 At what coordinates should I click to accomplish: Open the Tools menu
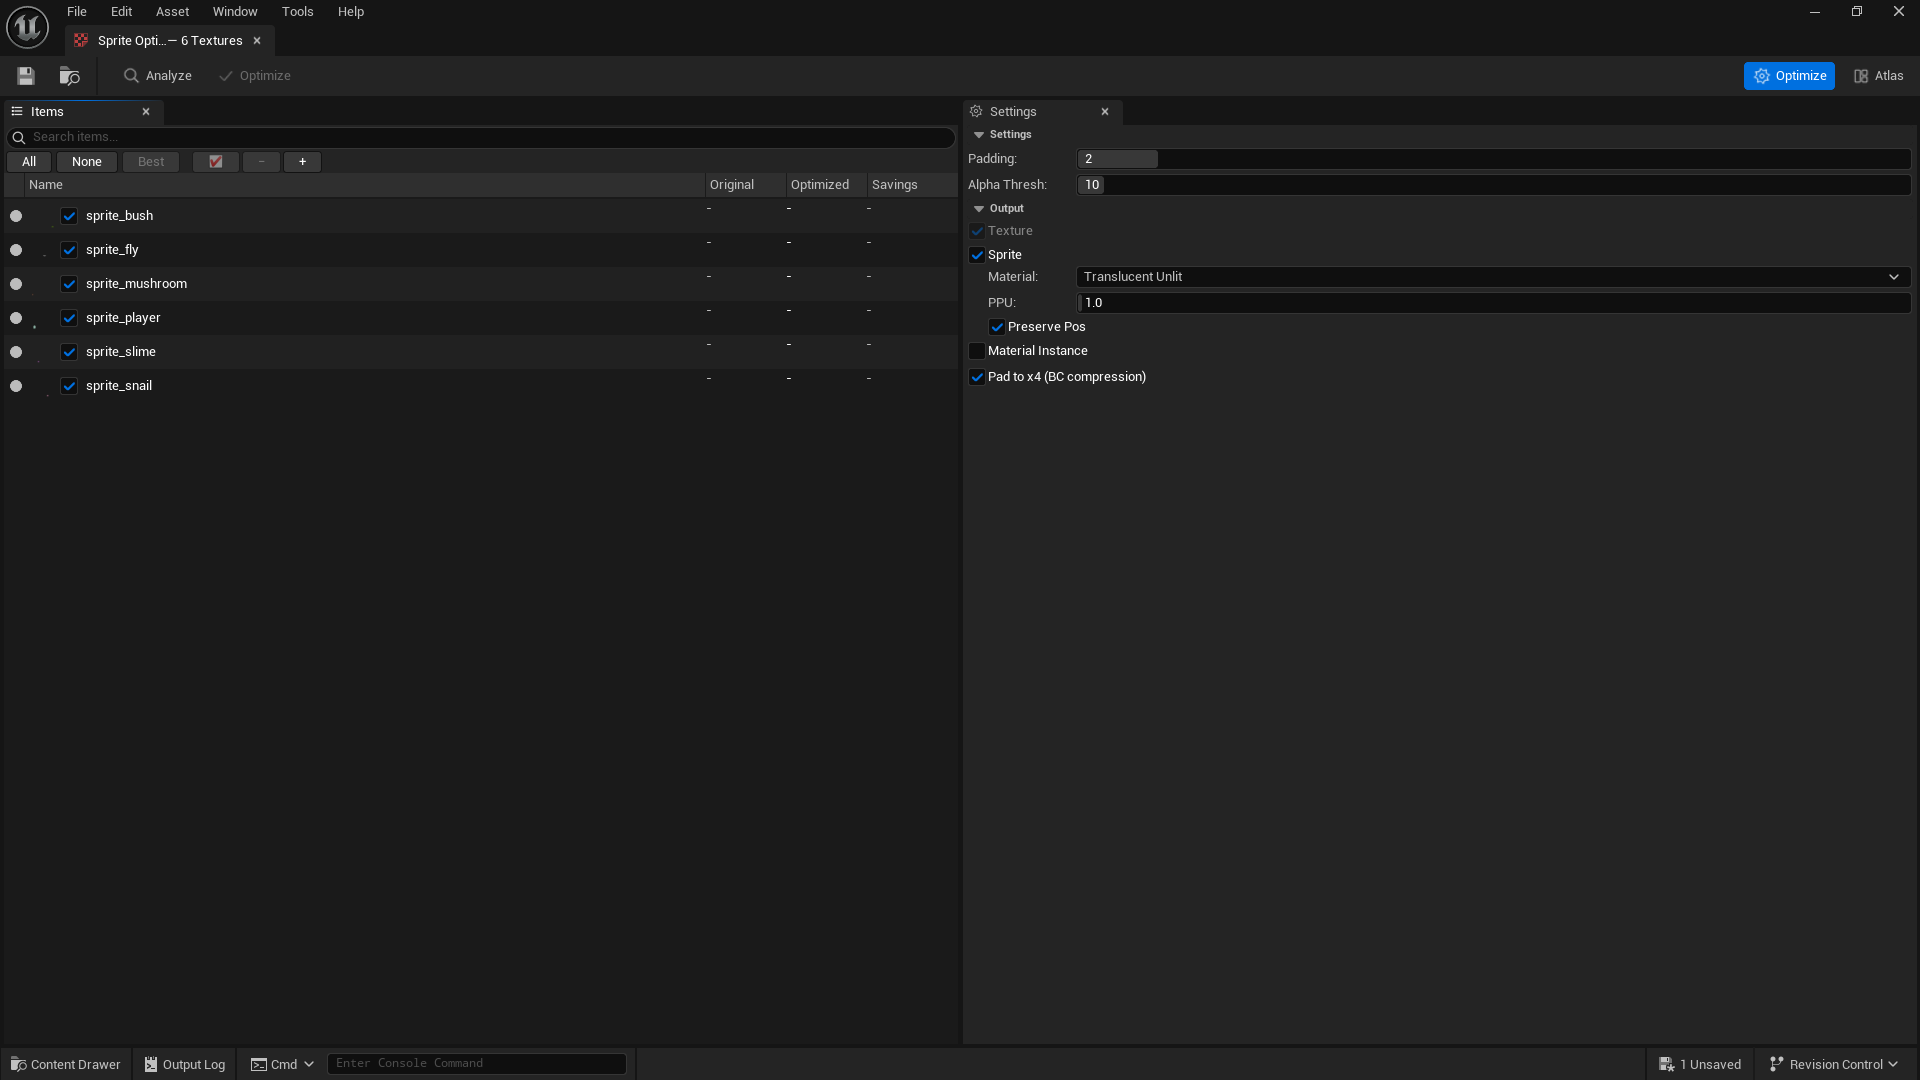297,12
